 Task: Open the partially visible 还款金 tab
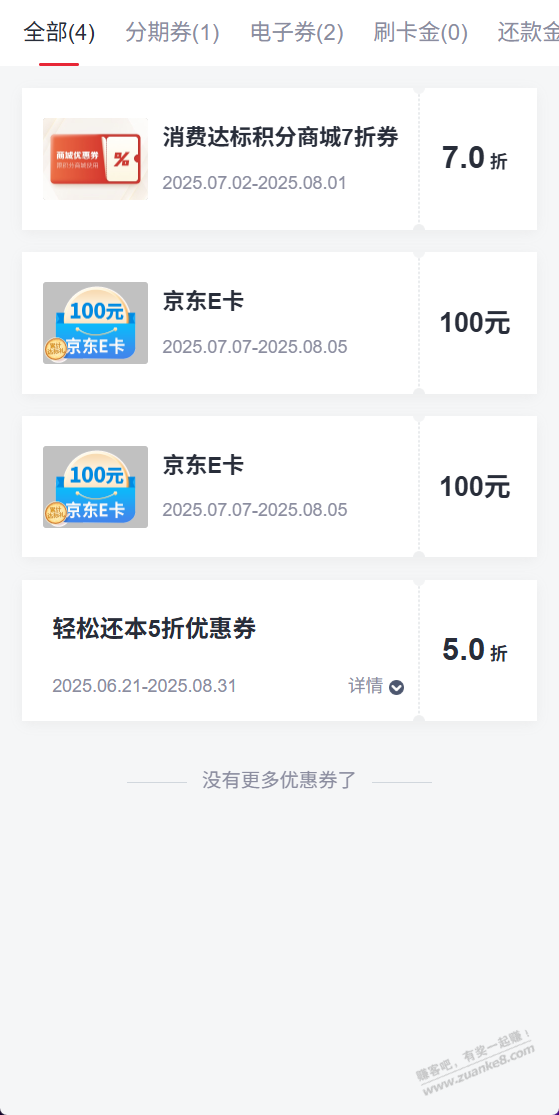528,33
